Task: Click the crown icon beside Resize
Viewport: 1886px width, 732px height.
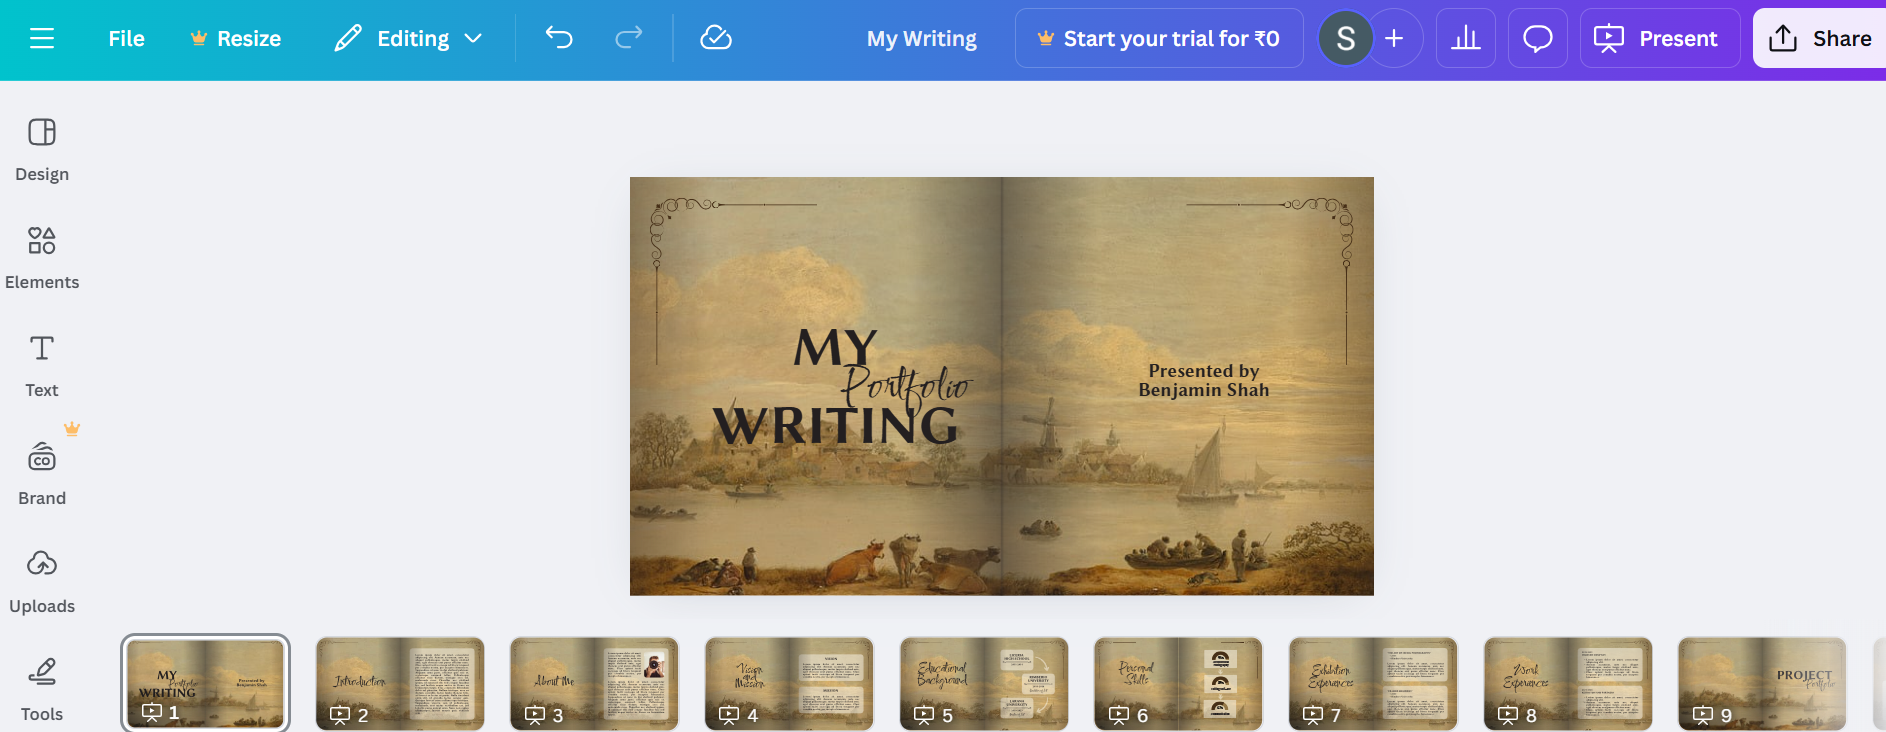Action: click(x=199, y=39)
